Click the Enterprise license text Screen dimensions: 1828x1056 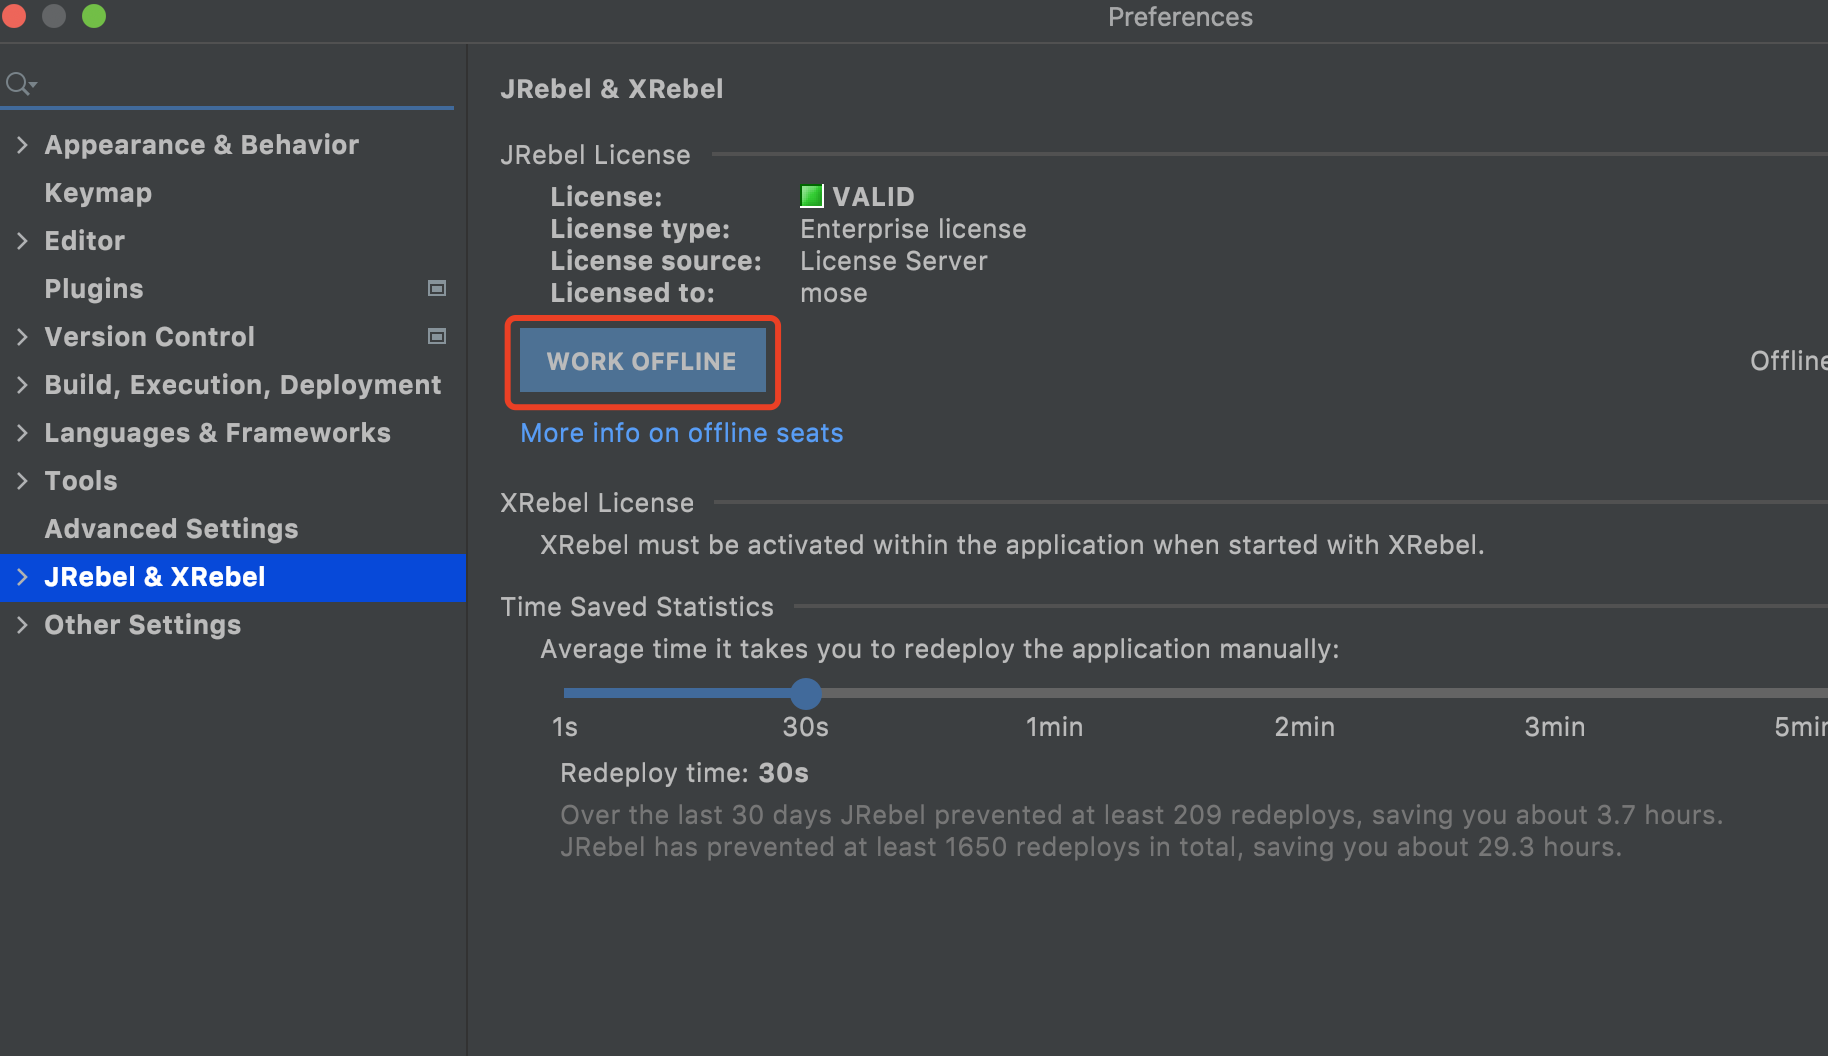(x=913, y=229)
